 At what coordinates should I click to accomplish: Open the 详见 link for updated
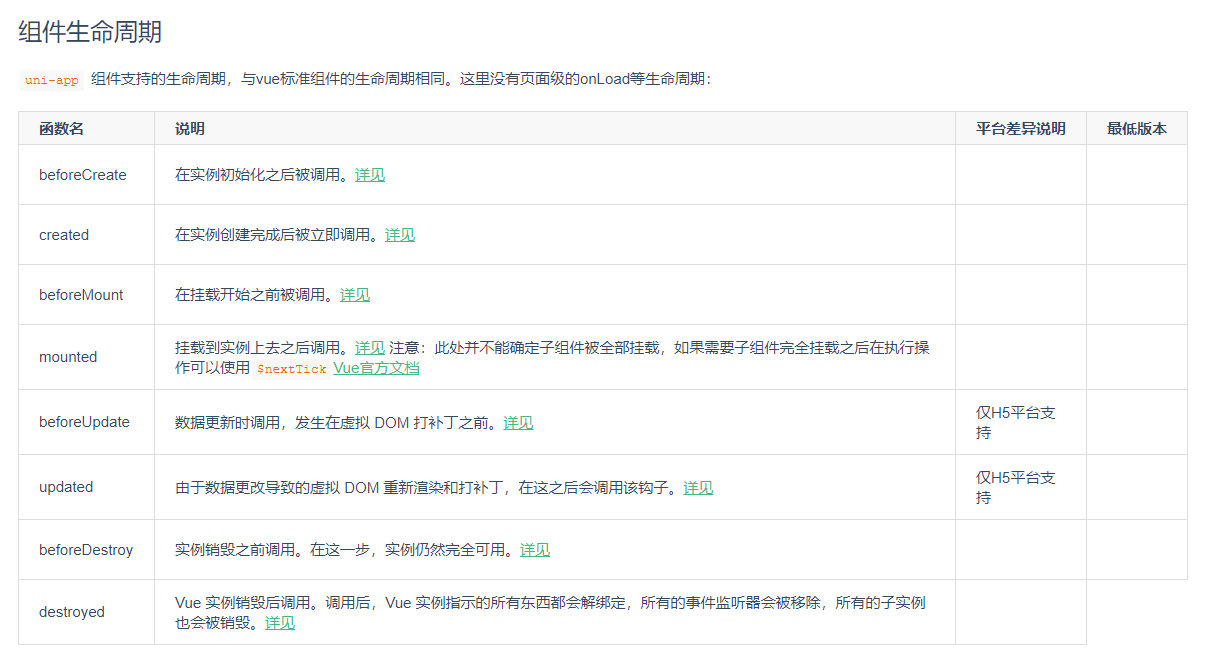[697, 487]
